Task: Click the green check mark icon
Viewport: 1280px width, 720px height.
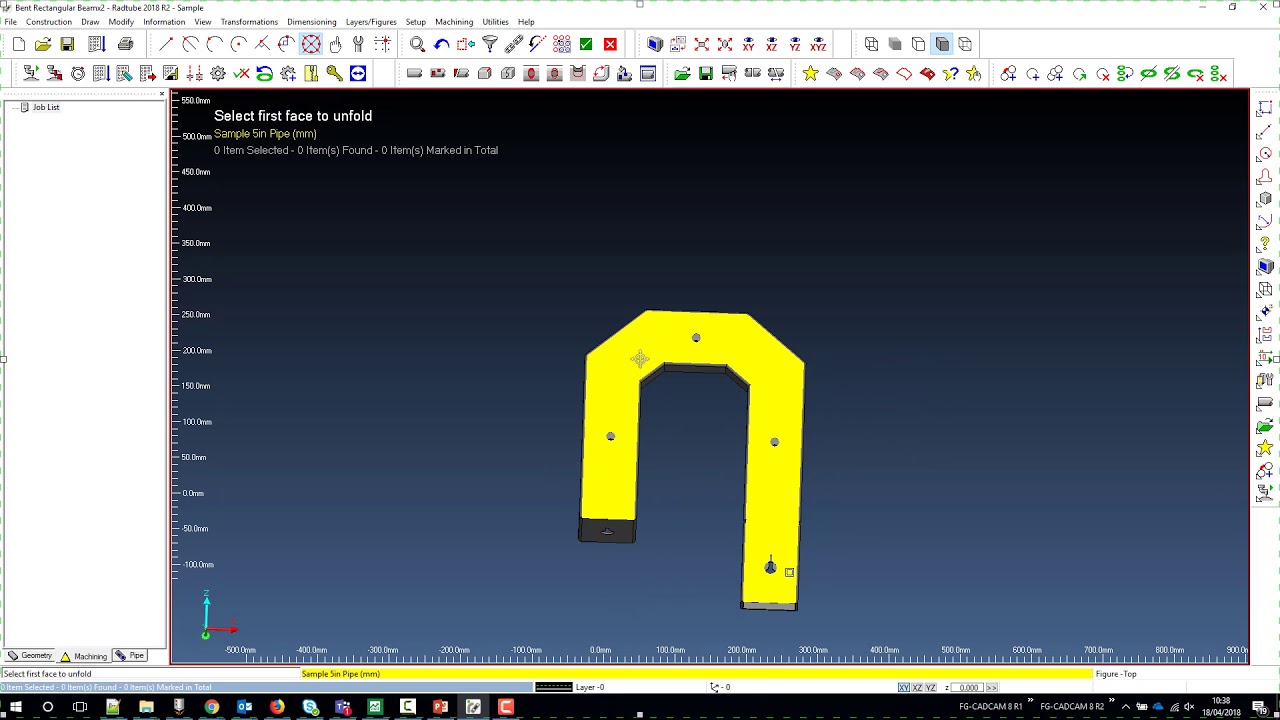Action: point(586,44)
